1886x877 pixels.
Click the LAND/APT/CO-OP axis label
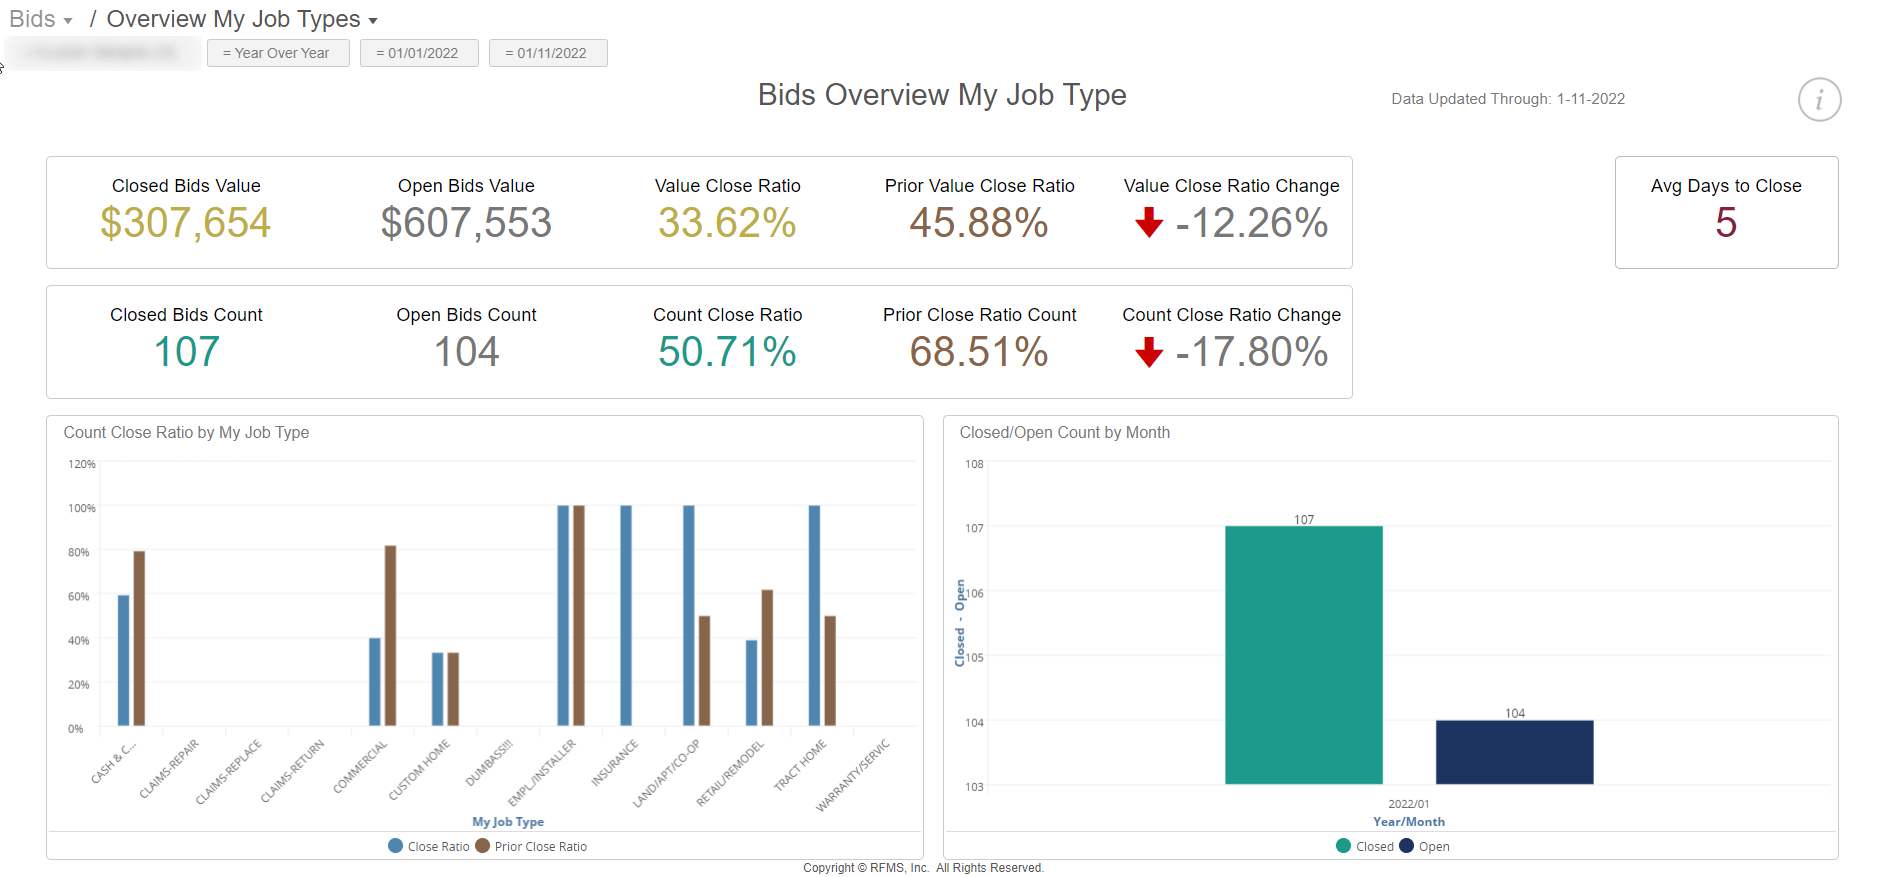point(666,773)
